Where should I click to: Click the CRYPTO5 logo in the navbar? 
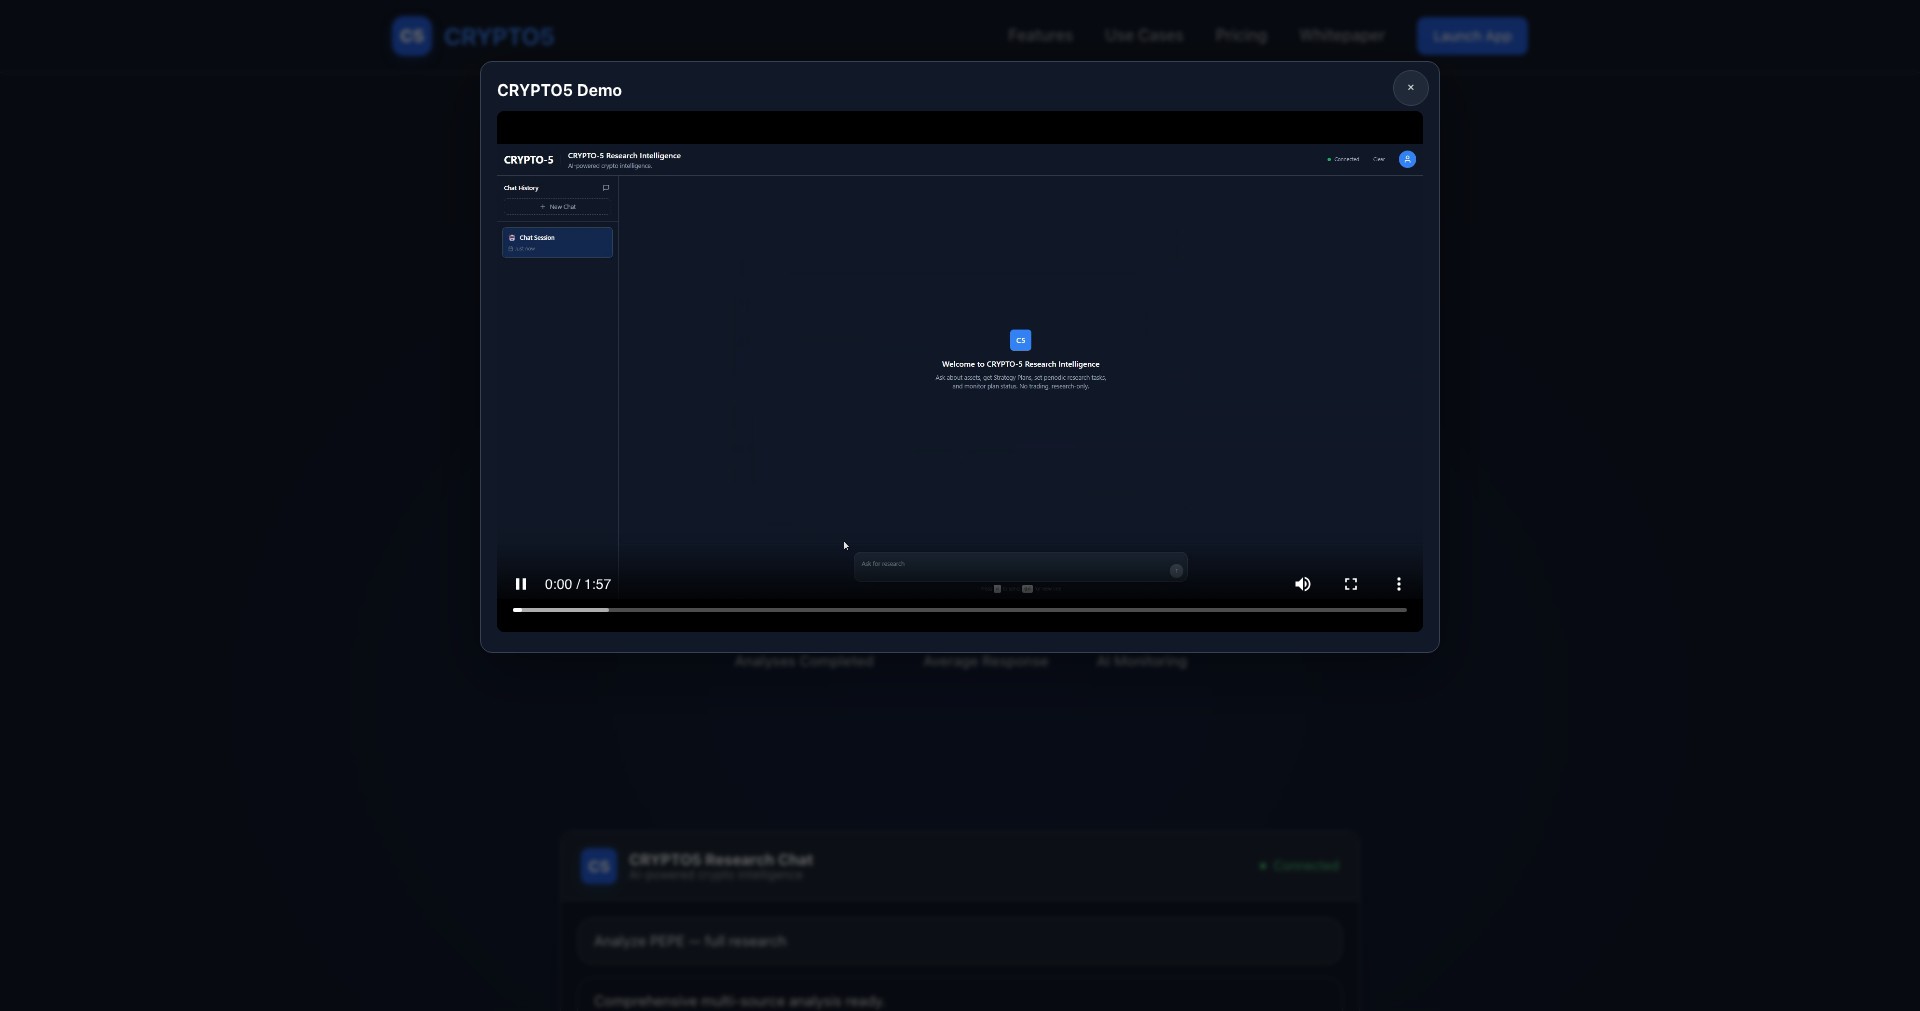473,36
